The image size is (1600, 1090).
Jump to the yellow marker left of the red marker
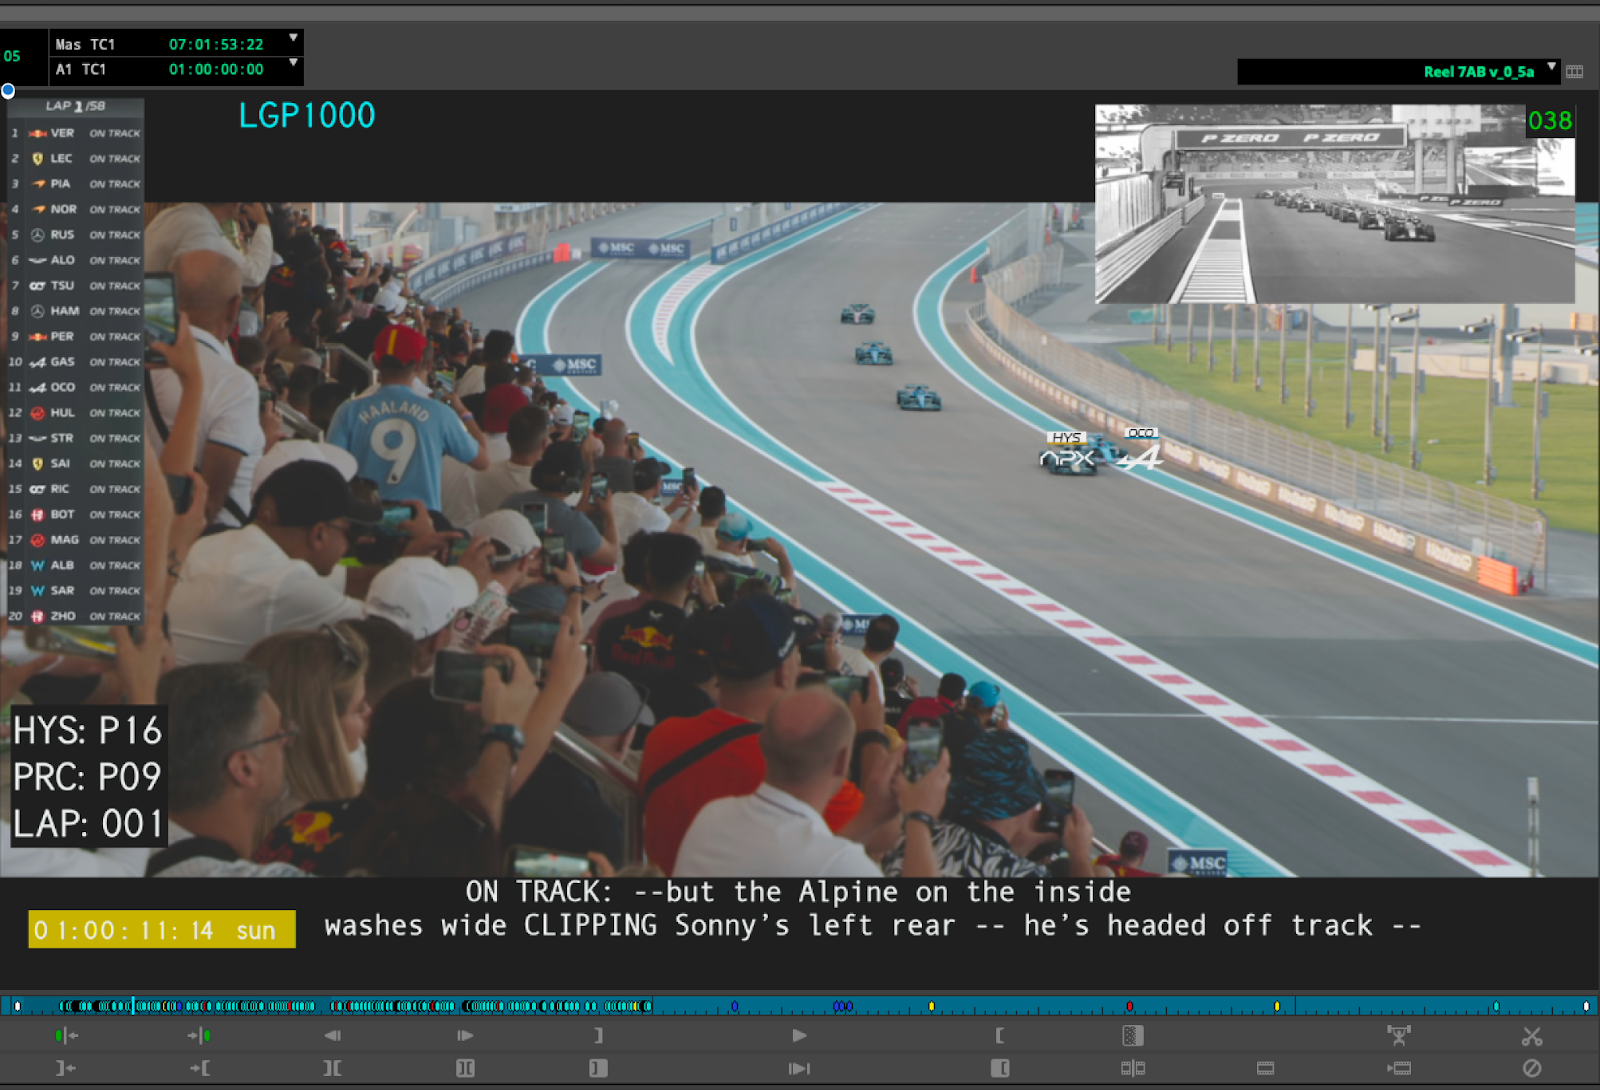point(931,1006)
